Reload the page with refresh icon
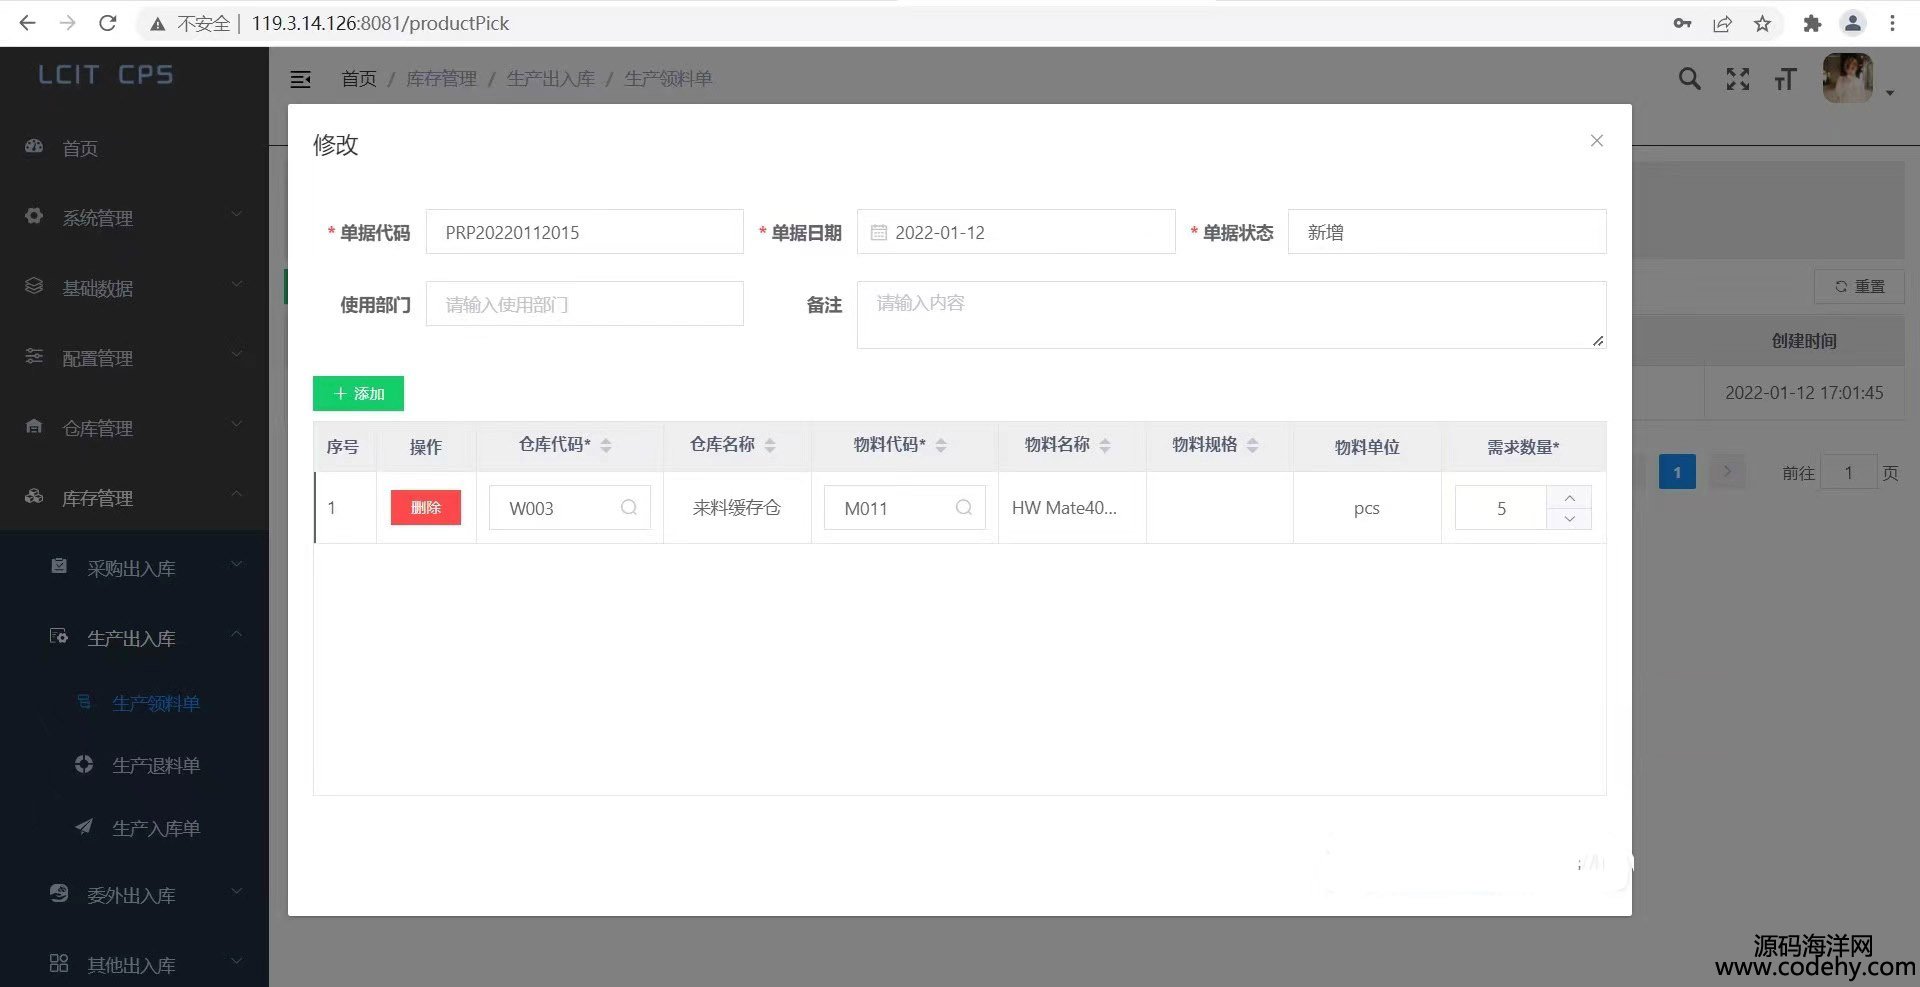1920x987 pixels. (108, 23)
